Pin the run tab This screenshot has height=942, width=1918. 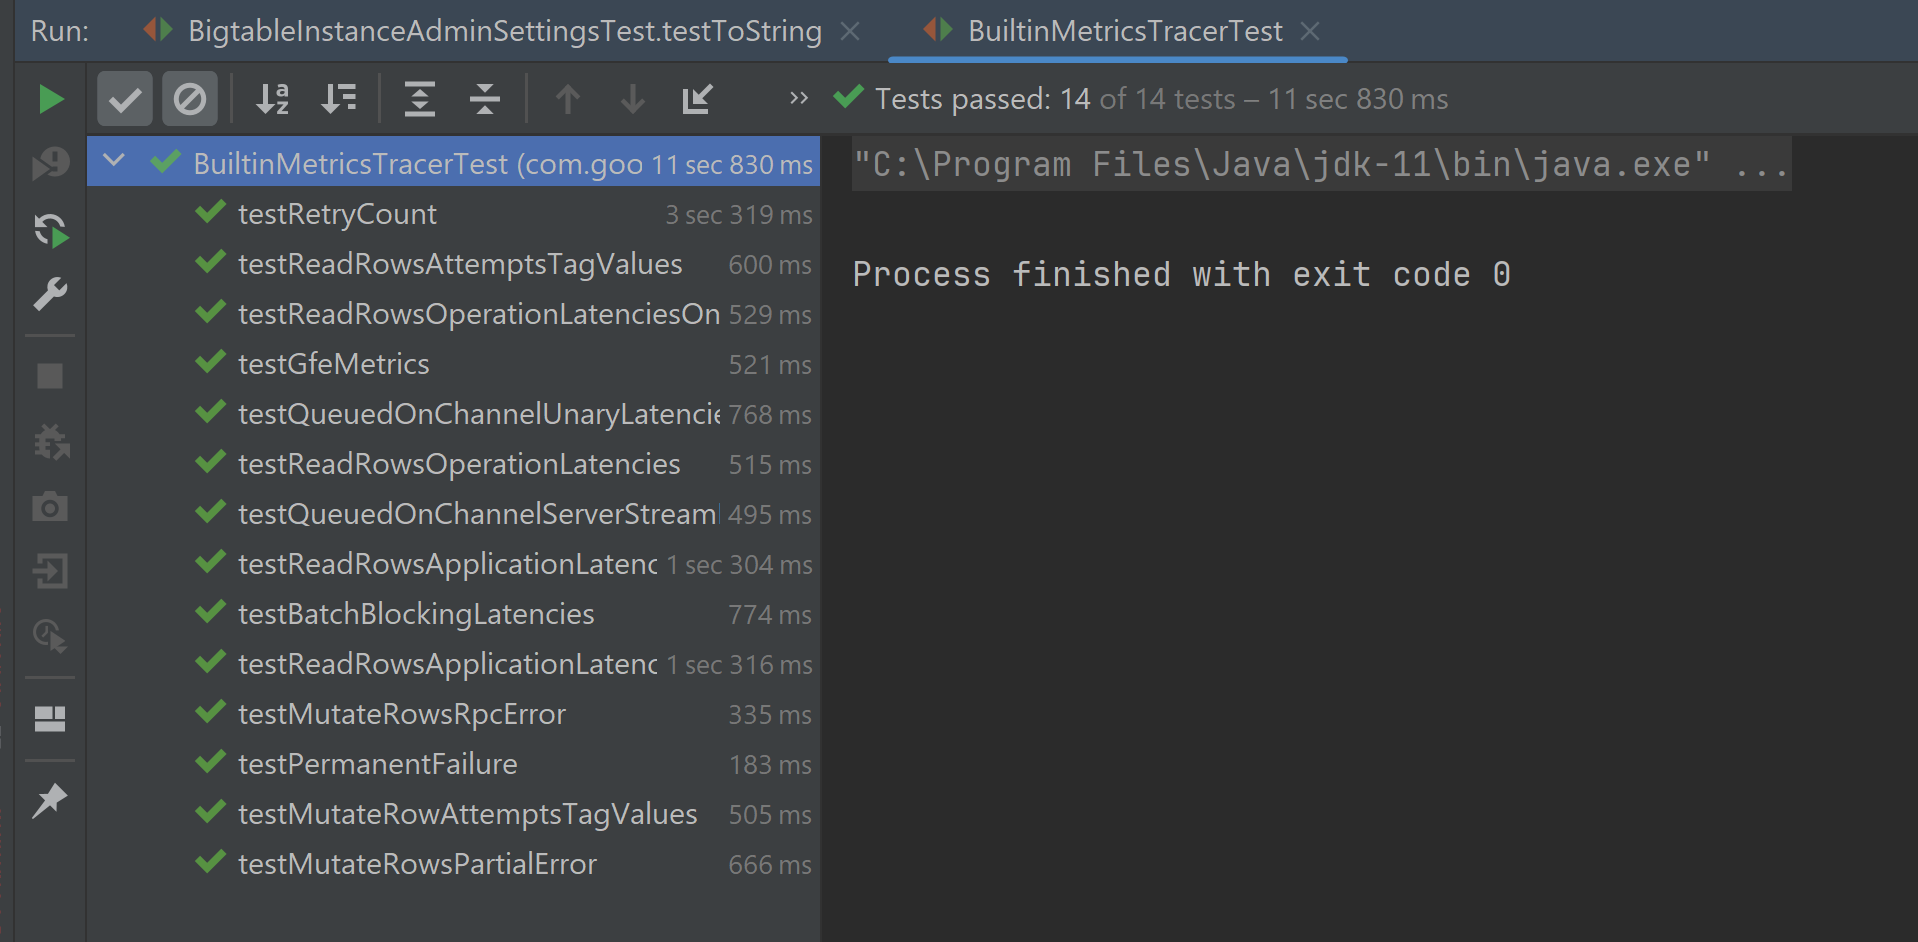coord(50,800)
